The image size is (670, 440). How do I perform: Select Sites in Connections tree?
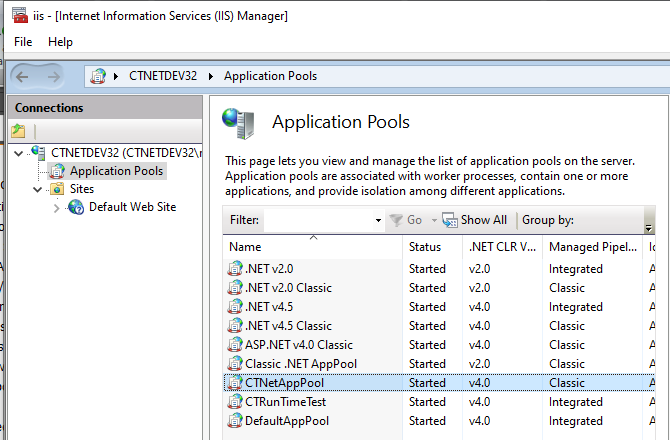(x=82, y=189)
